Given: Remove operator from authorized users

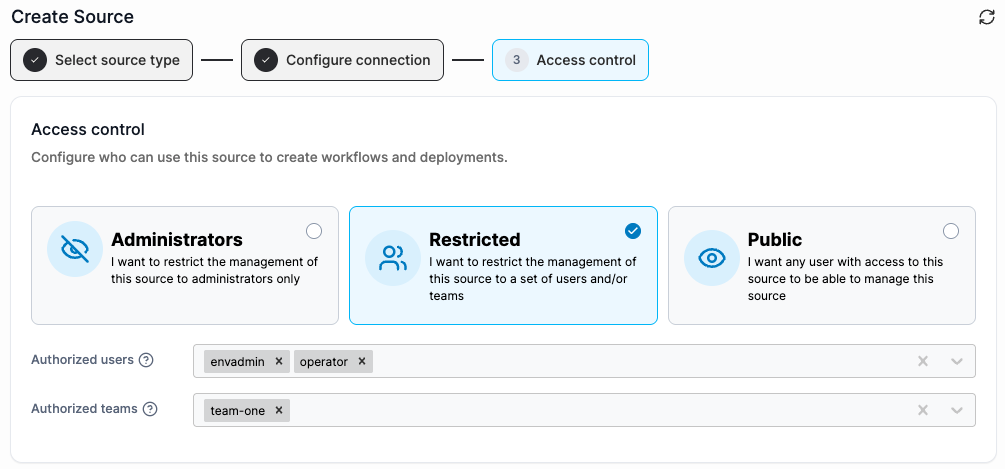Looking at the screenshot, I should pos(361,361).
